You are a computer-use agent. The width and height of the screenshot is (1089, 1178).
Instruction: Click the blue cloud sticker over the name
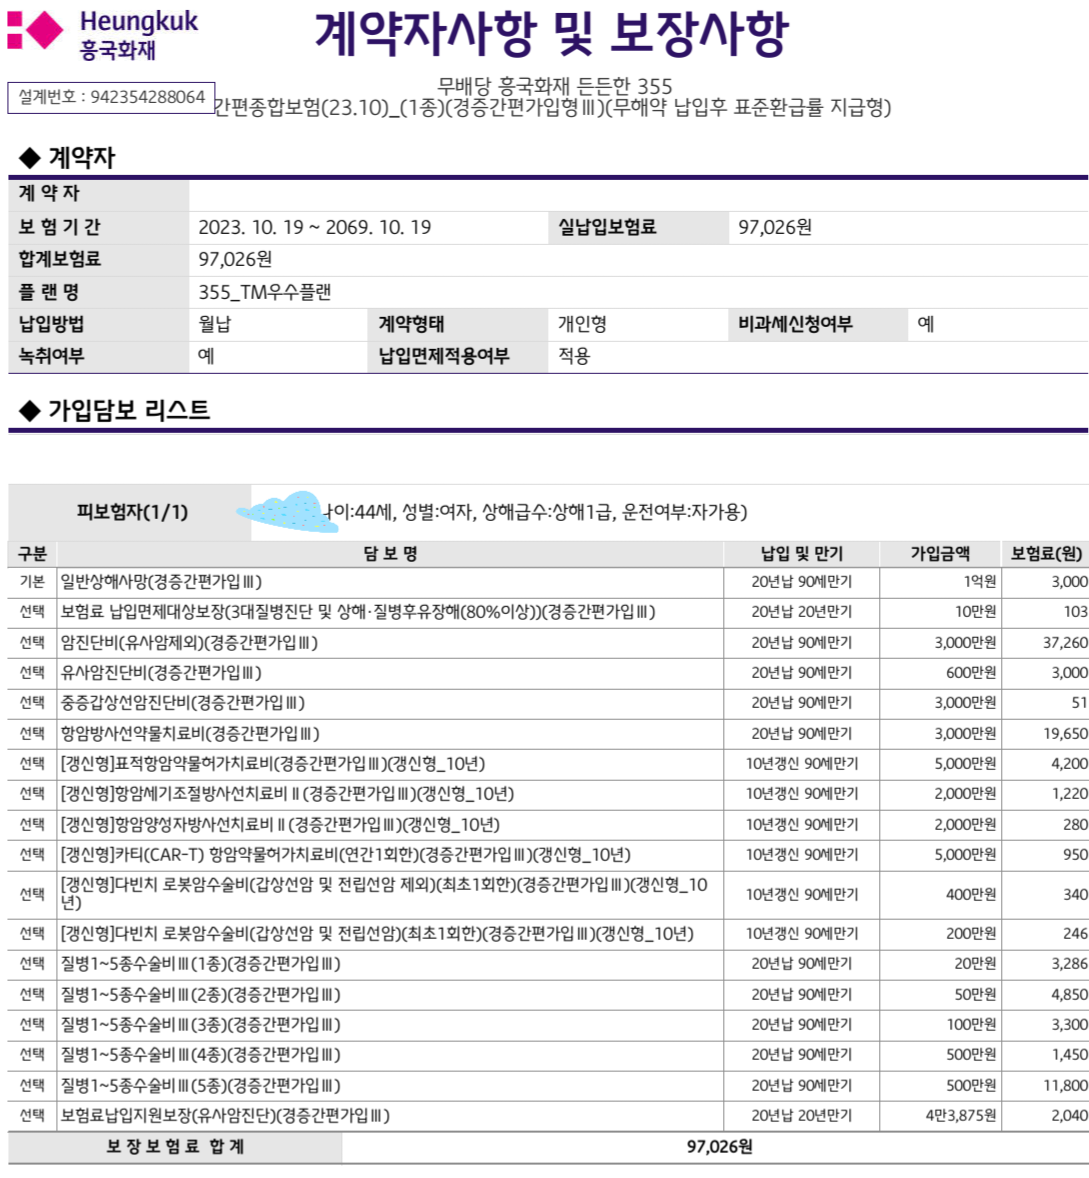click(x=287, y=512)
